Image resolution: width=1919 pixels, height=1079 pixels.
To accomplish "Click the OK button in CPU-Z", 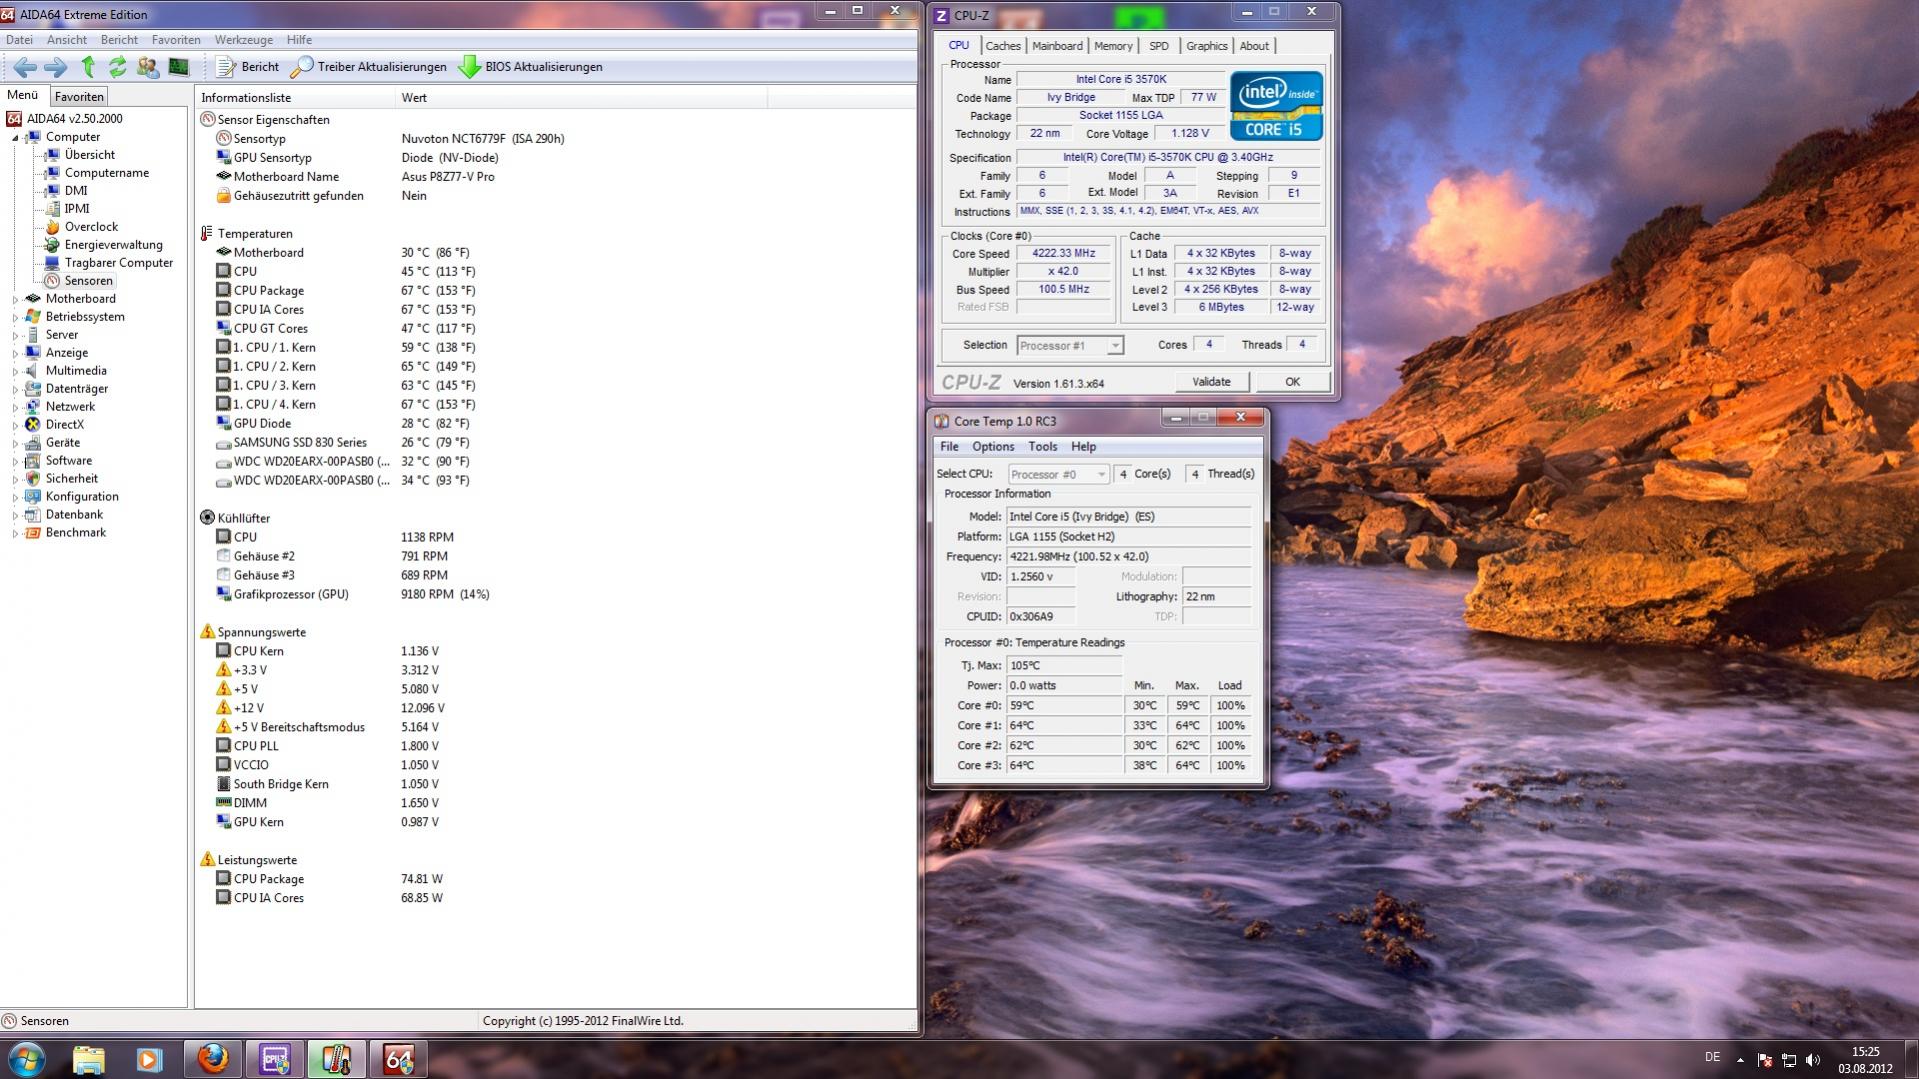I will click(1292, 382).
